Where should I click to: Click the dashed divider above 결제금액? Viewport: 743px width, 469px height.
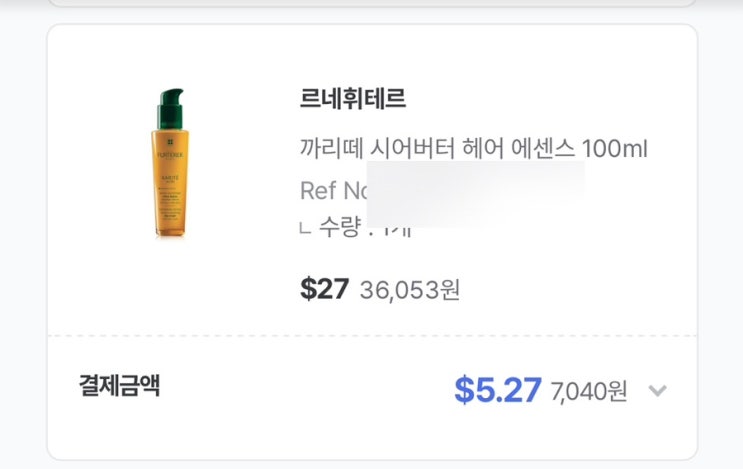(371, 335)
